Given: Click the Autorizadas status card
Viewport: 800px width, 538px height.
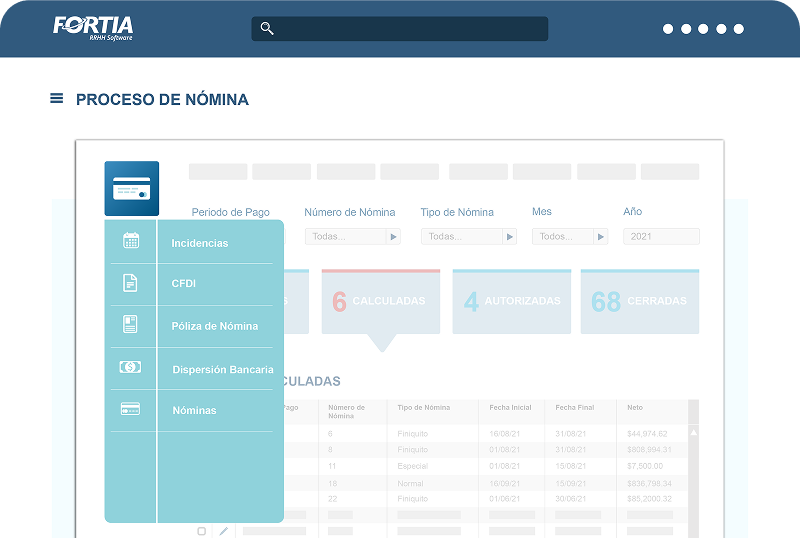Looking at the screenshot, I should tap(511, 301).
